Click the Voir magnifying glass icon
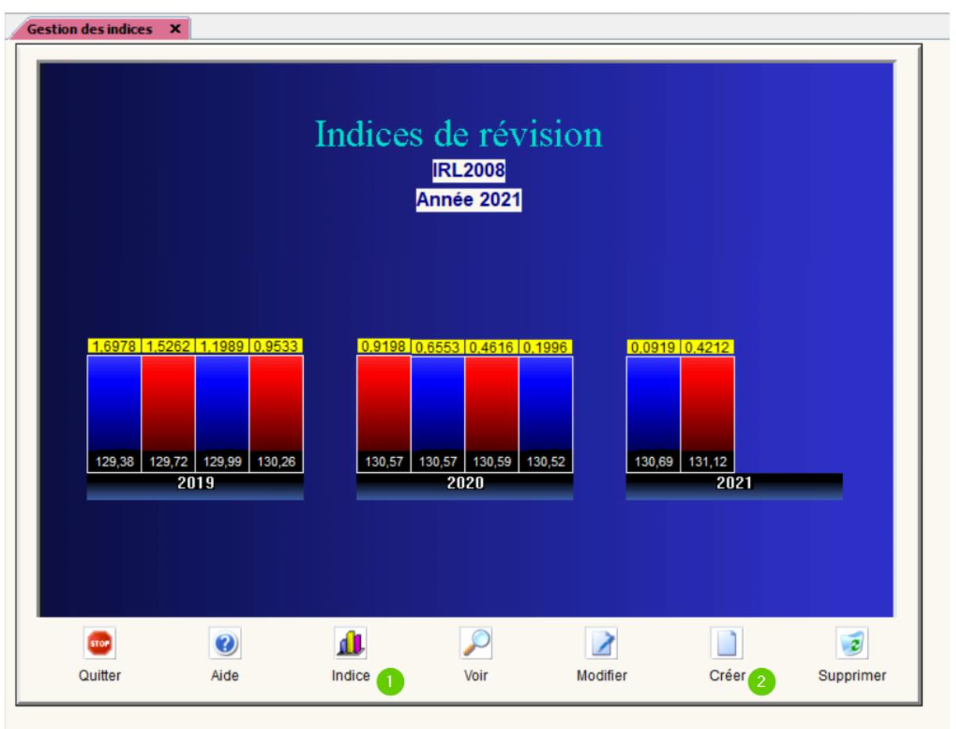The width and height of the screenshot is (956, 729). pyautogui.click(x=476, y=643)
